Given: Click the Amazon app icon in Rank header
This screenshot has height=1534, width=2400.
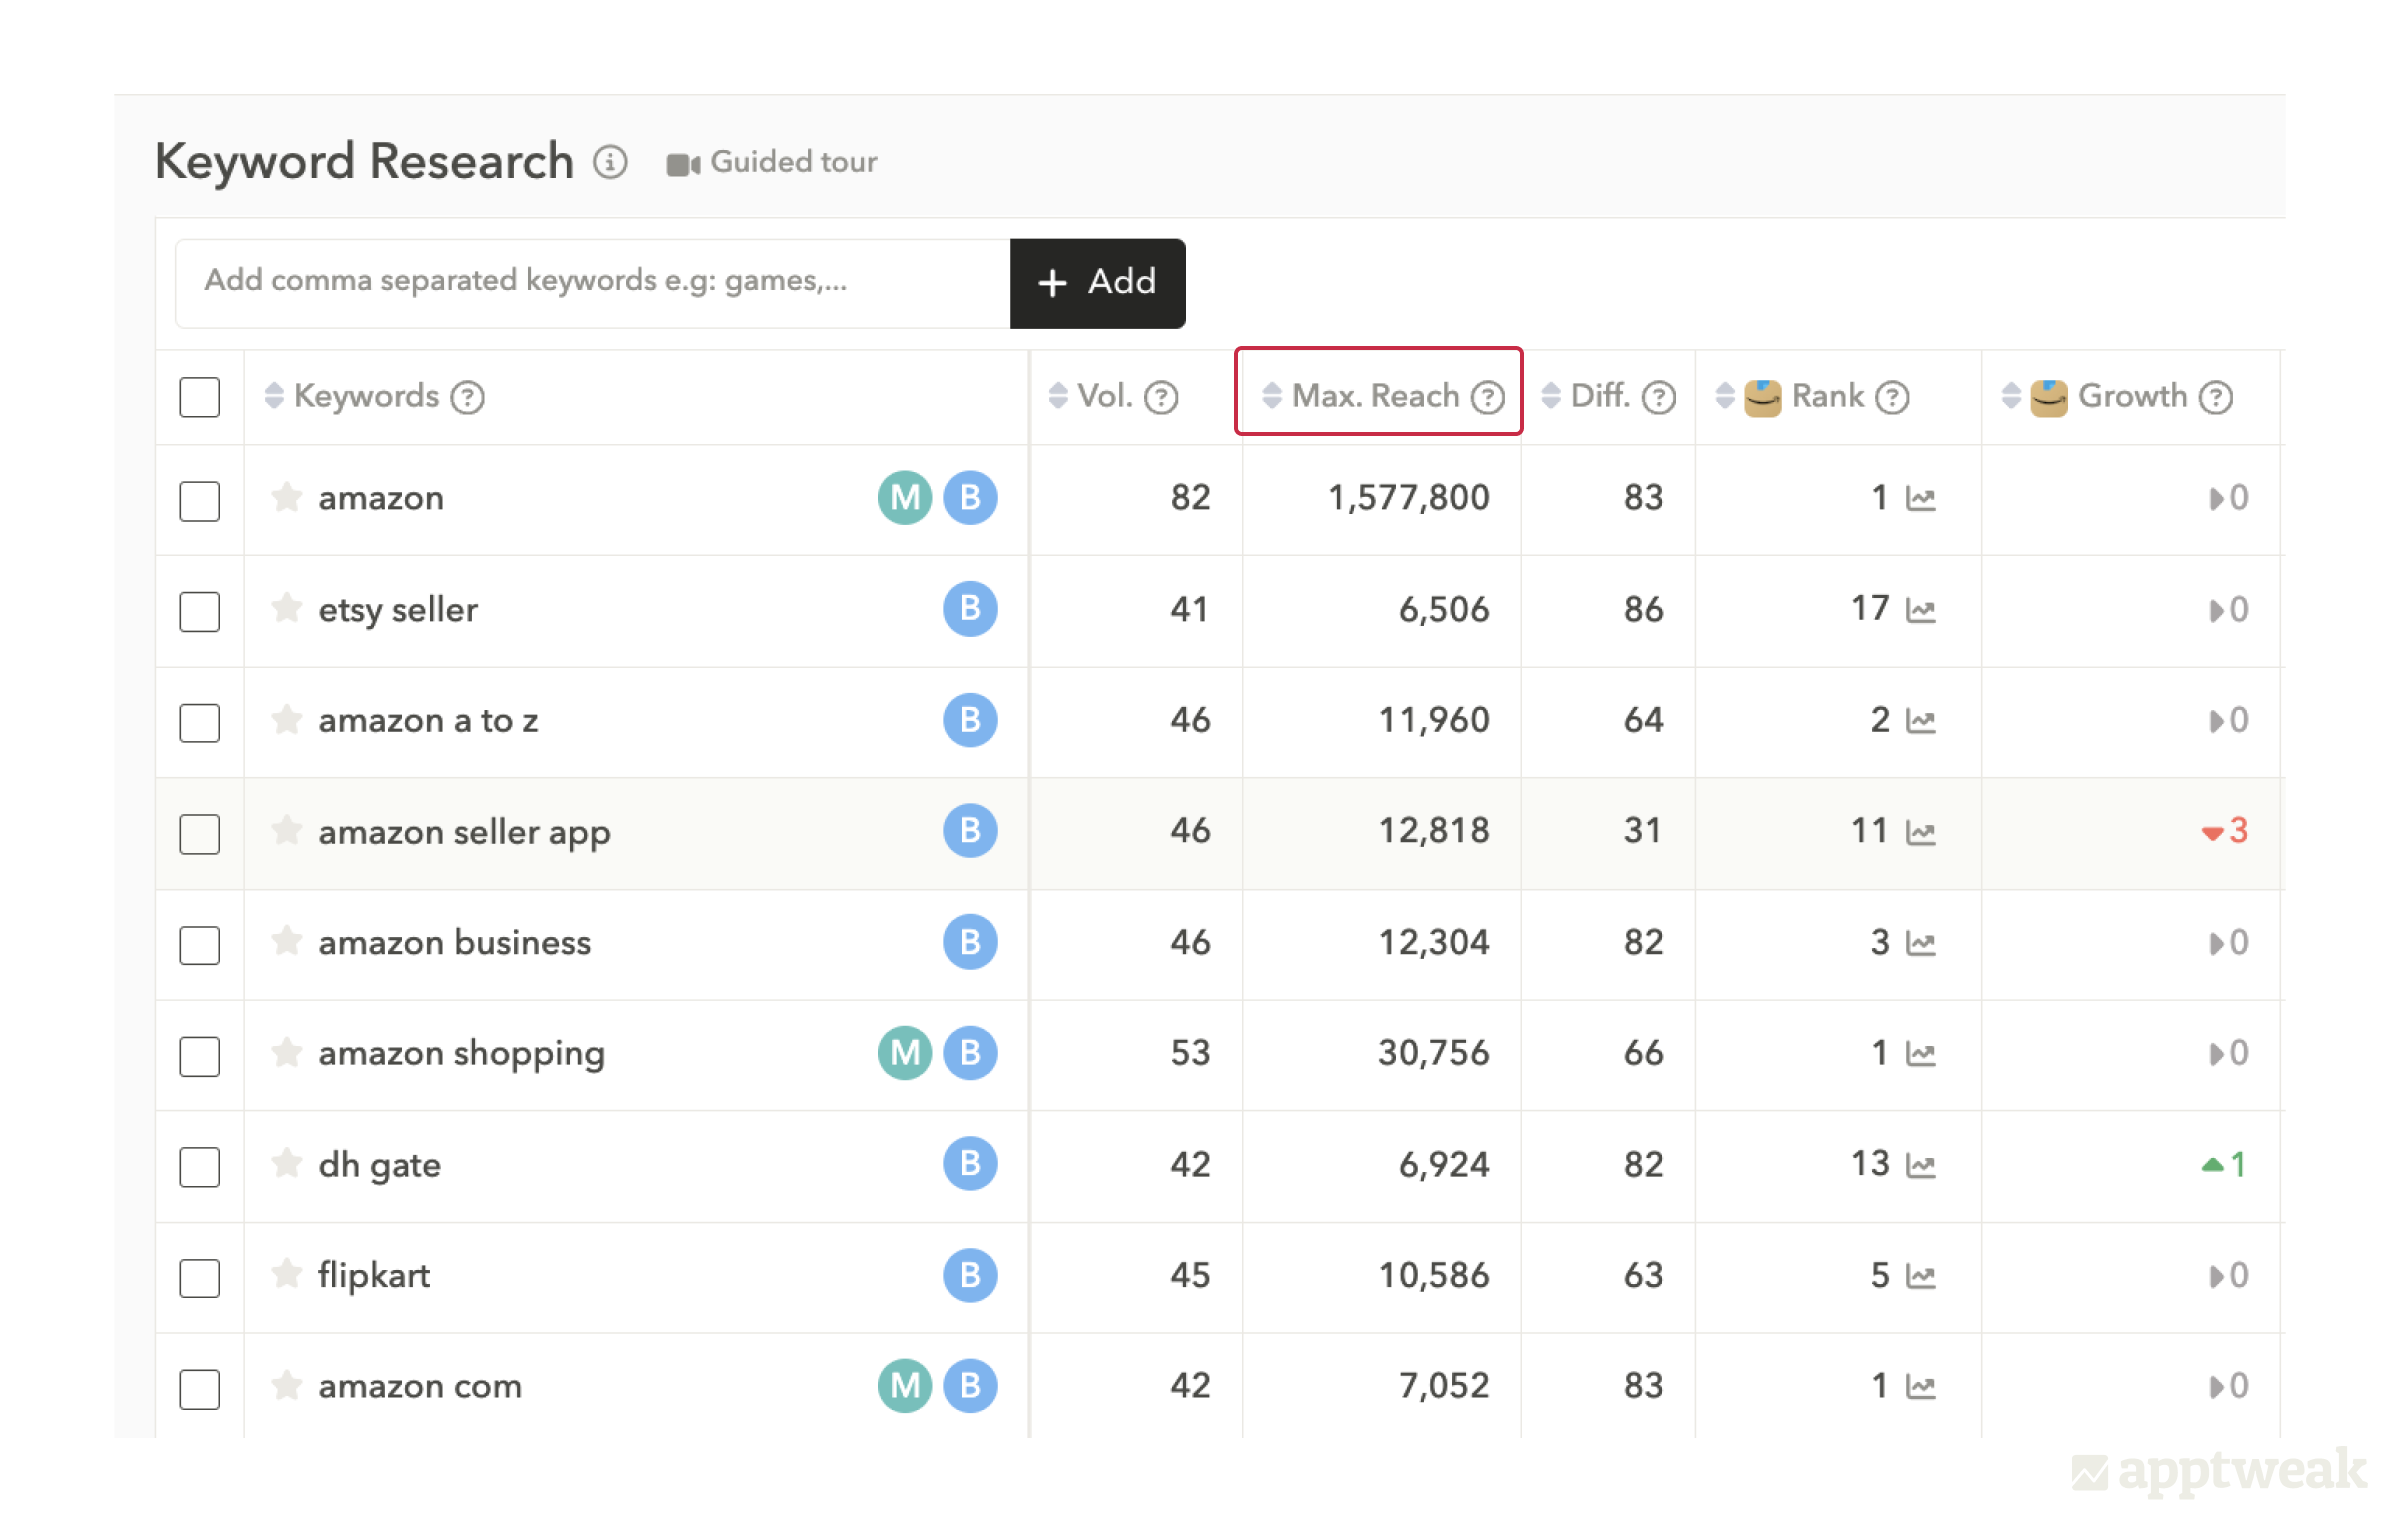Looking at the screenshot, I should click(x=1763, y=397).
